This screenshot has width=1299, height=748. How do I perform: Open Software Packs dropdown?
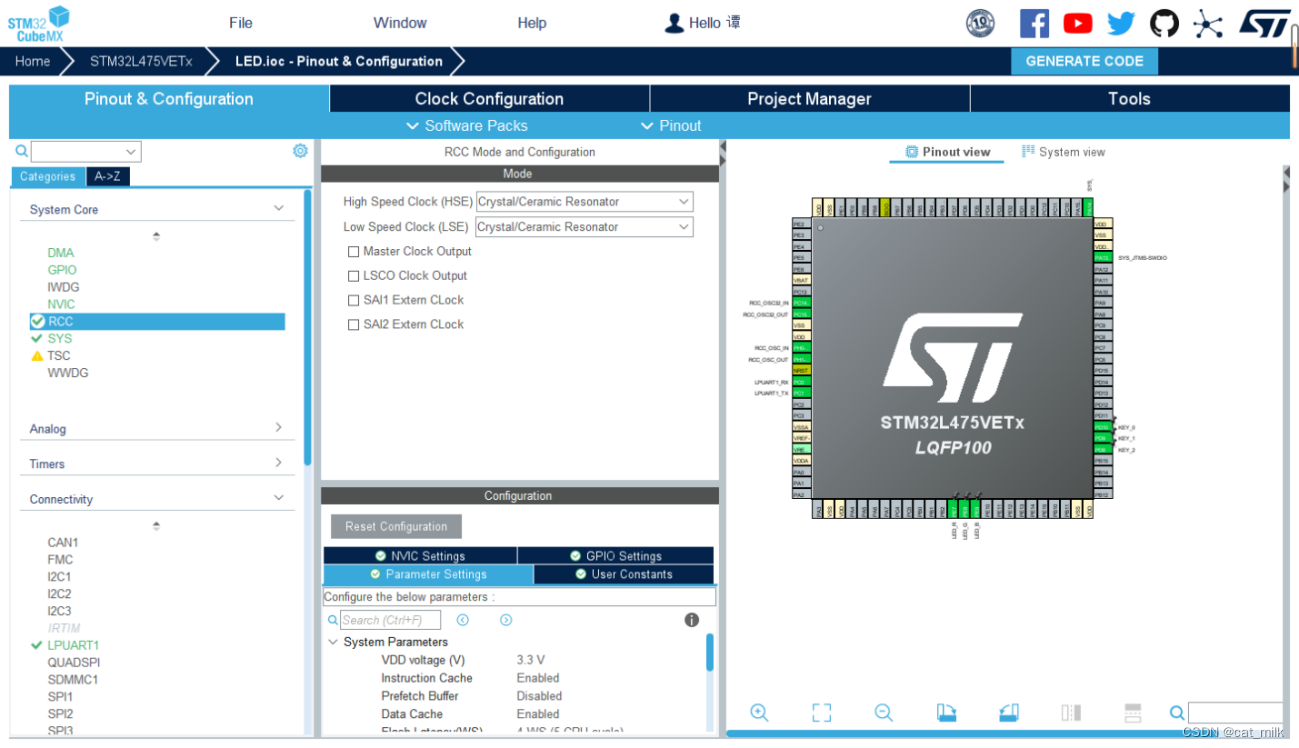click(x=467, y=126)
